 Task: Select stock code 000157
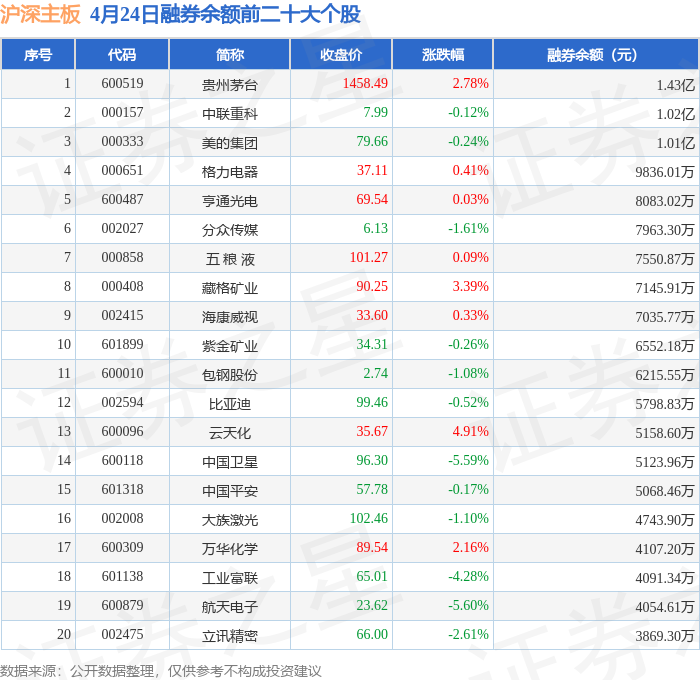tap(122, 112)
